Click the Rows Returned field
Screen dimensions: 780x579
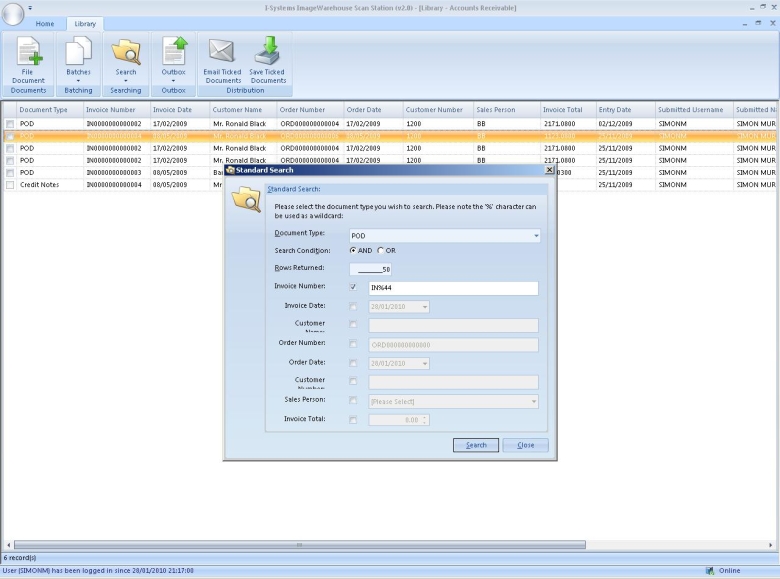tap(371, 270)
